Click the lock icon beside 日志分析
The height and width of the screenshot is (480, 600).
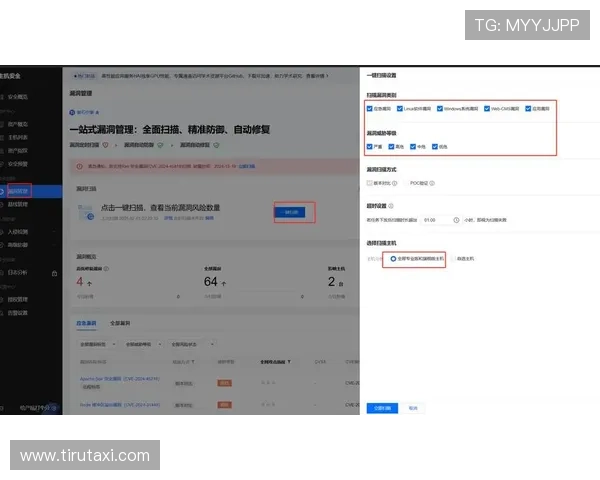coord(54,273)
